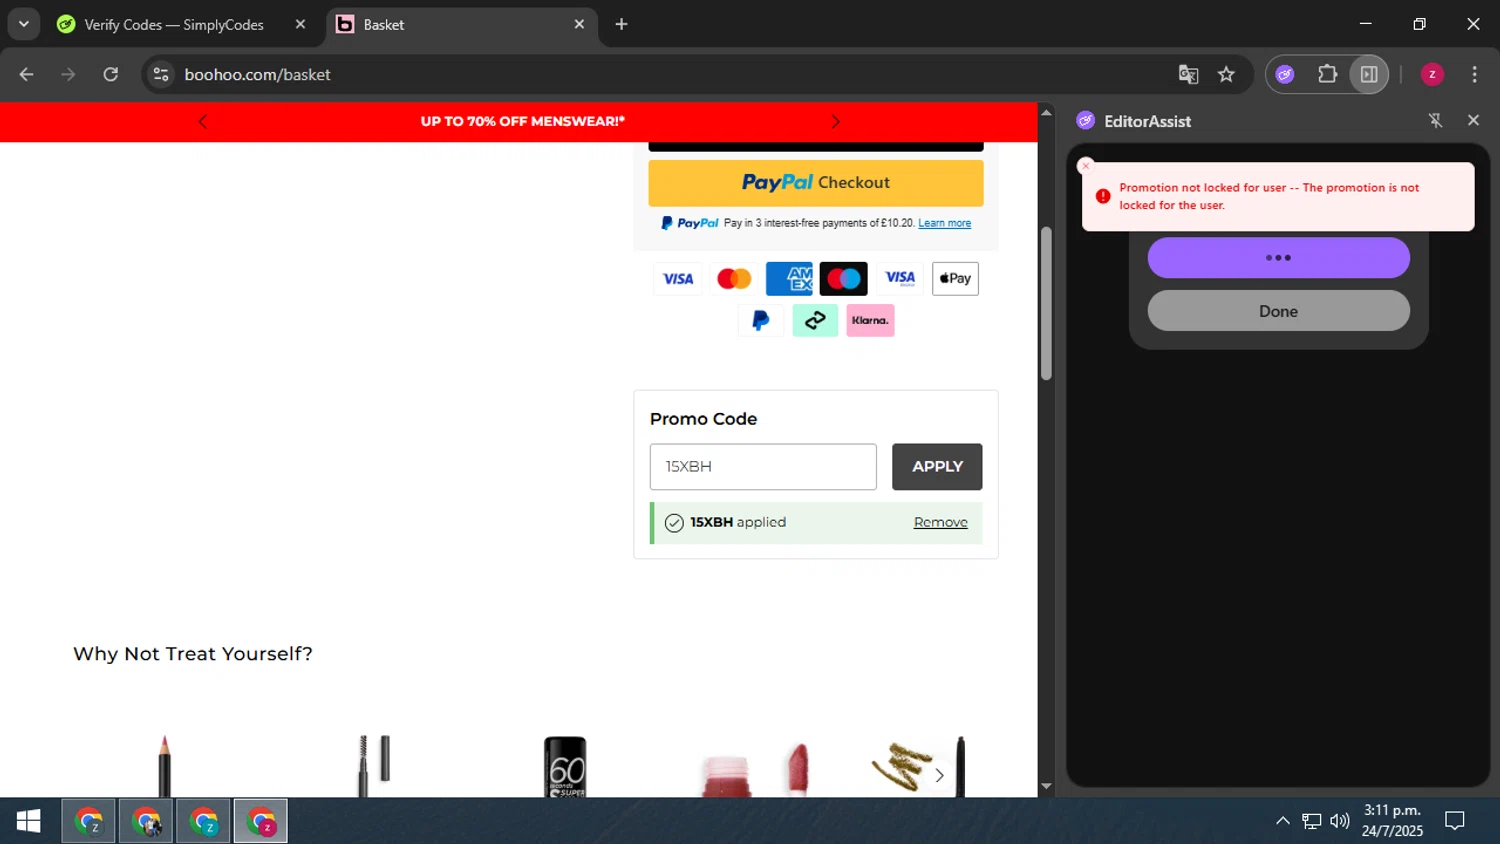Click the American Express icon
Image resolution: width=1500 pixels, height=844 pixels.
[x=789, y=279]
